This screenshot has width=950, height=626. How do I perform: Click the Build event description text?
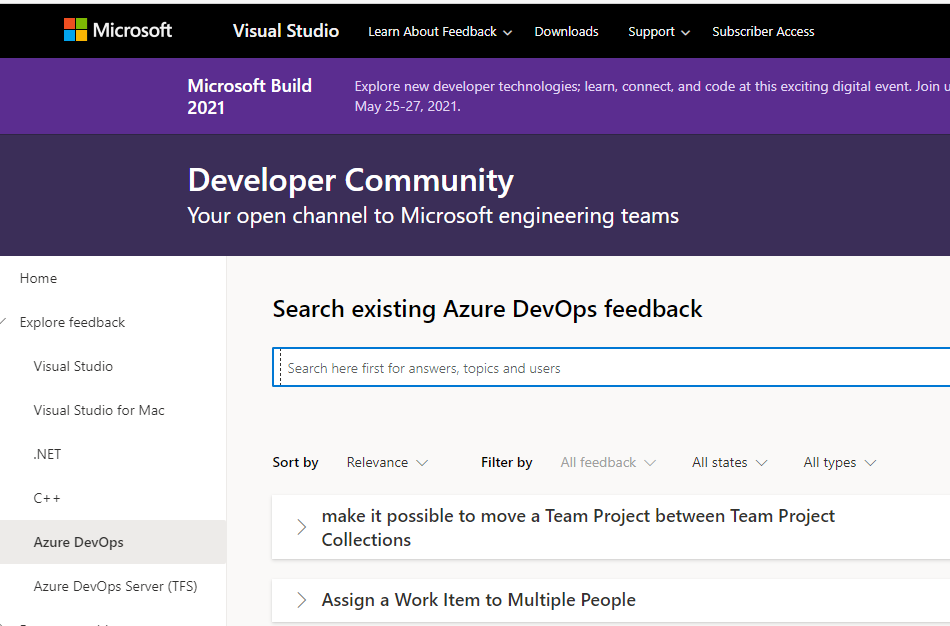pos(652,96)
